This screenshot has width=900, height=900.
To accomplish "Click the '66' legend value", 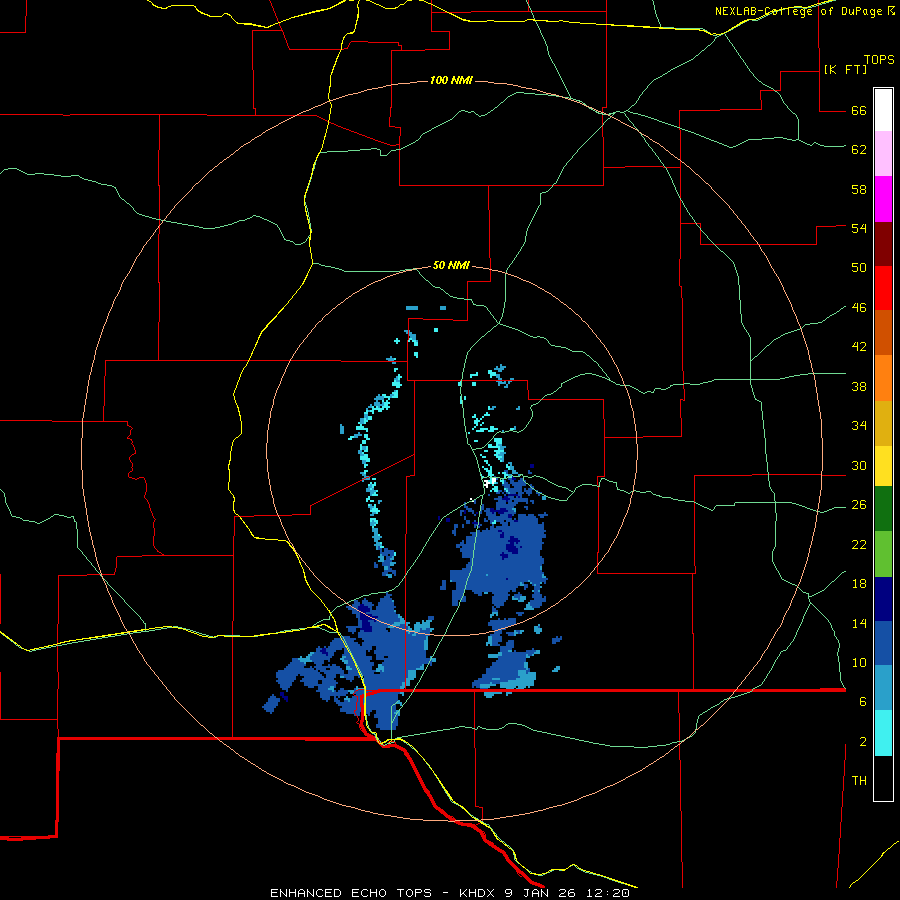I will (x=859, y=110).
